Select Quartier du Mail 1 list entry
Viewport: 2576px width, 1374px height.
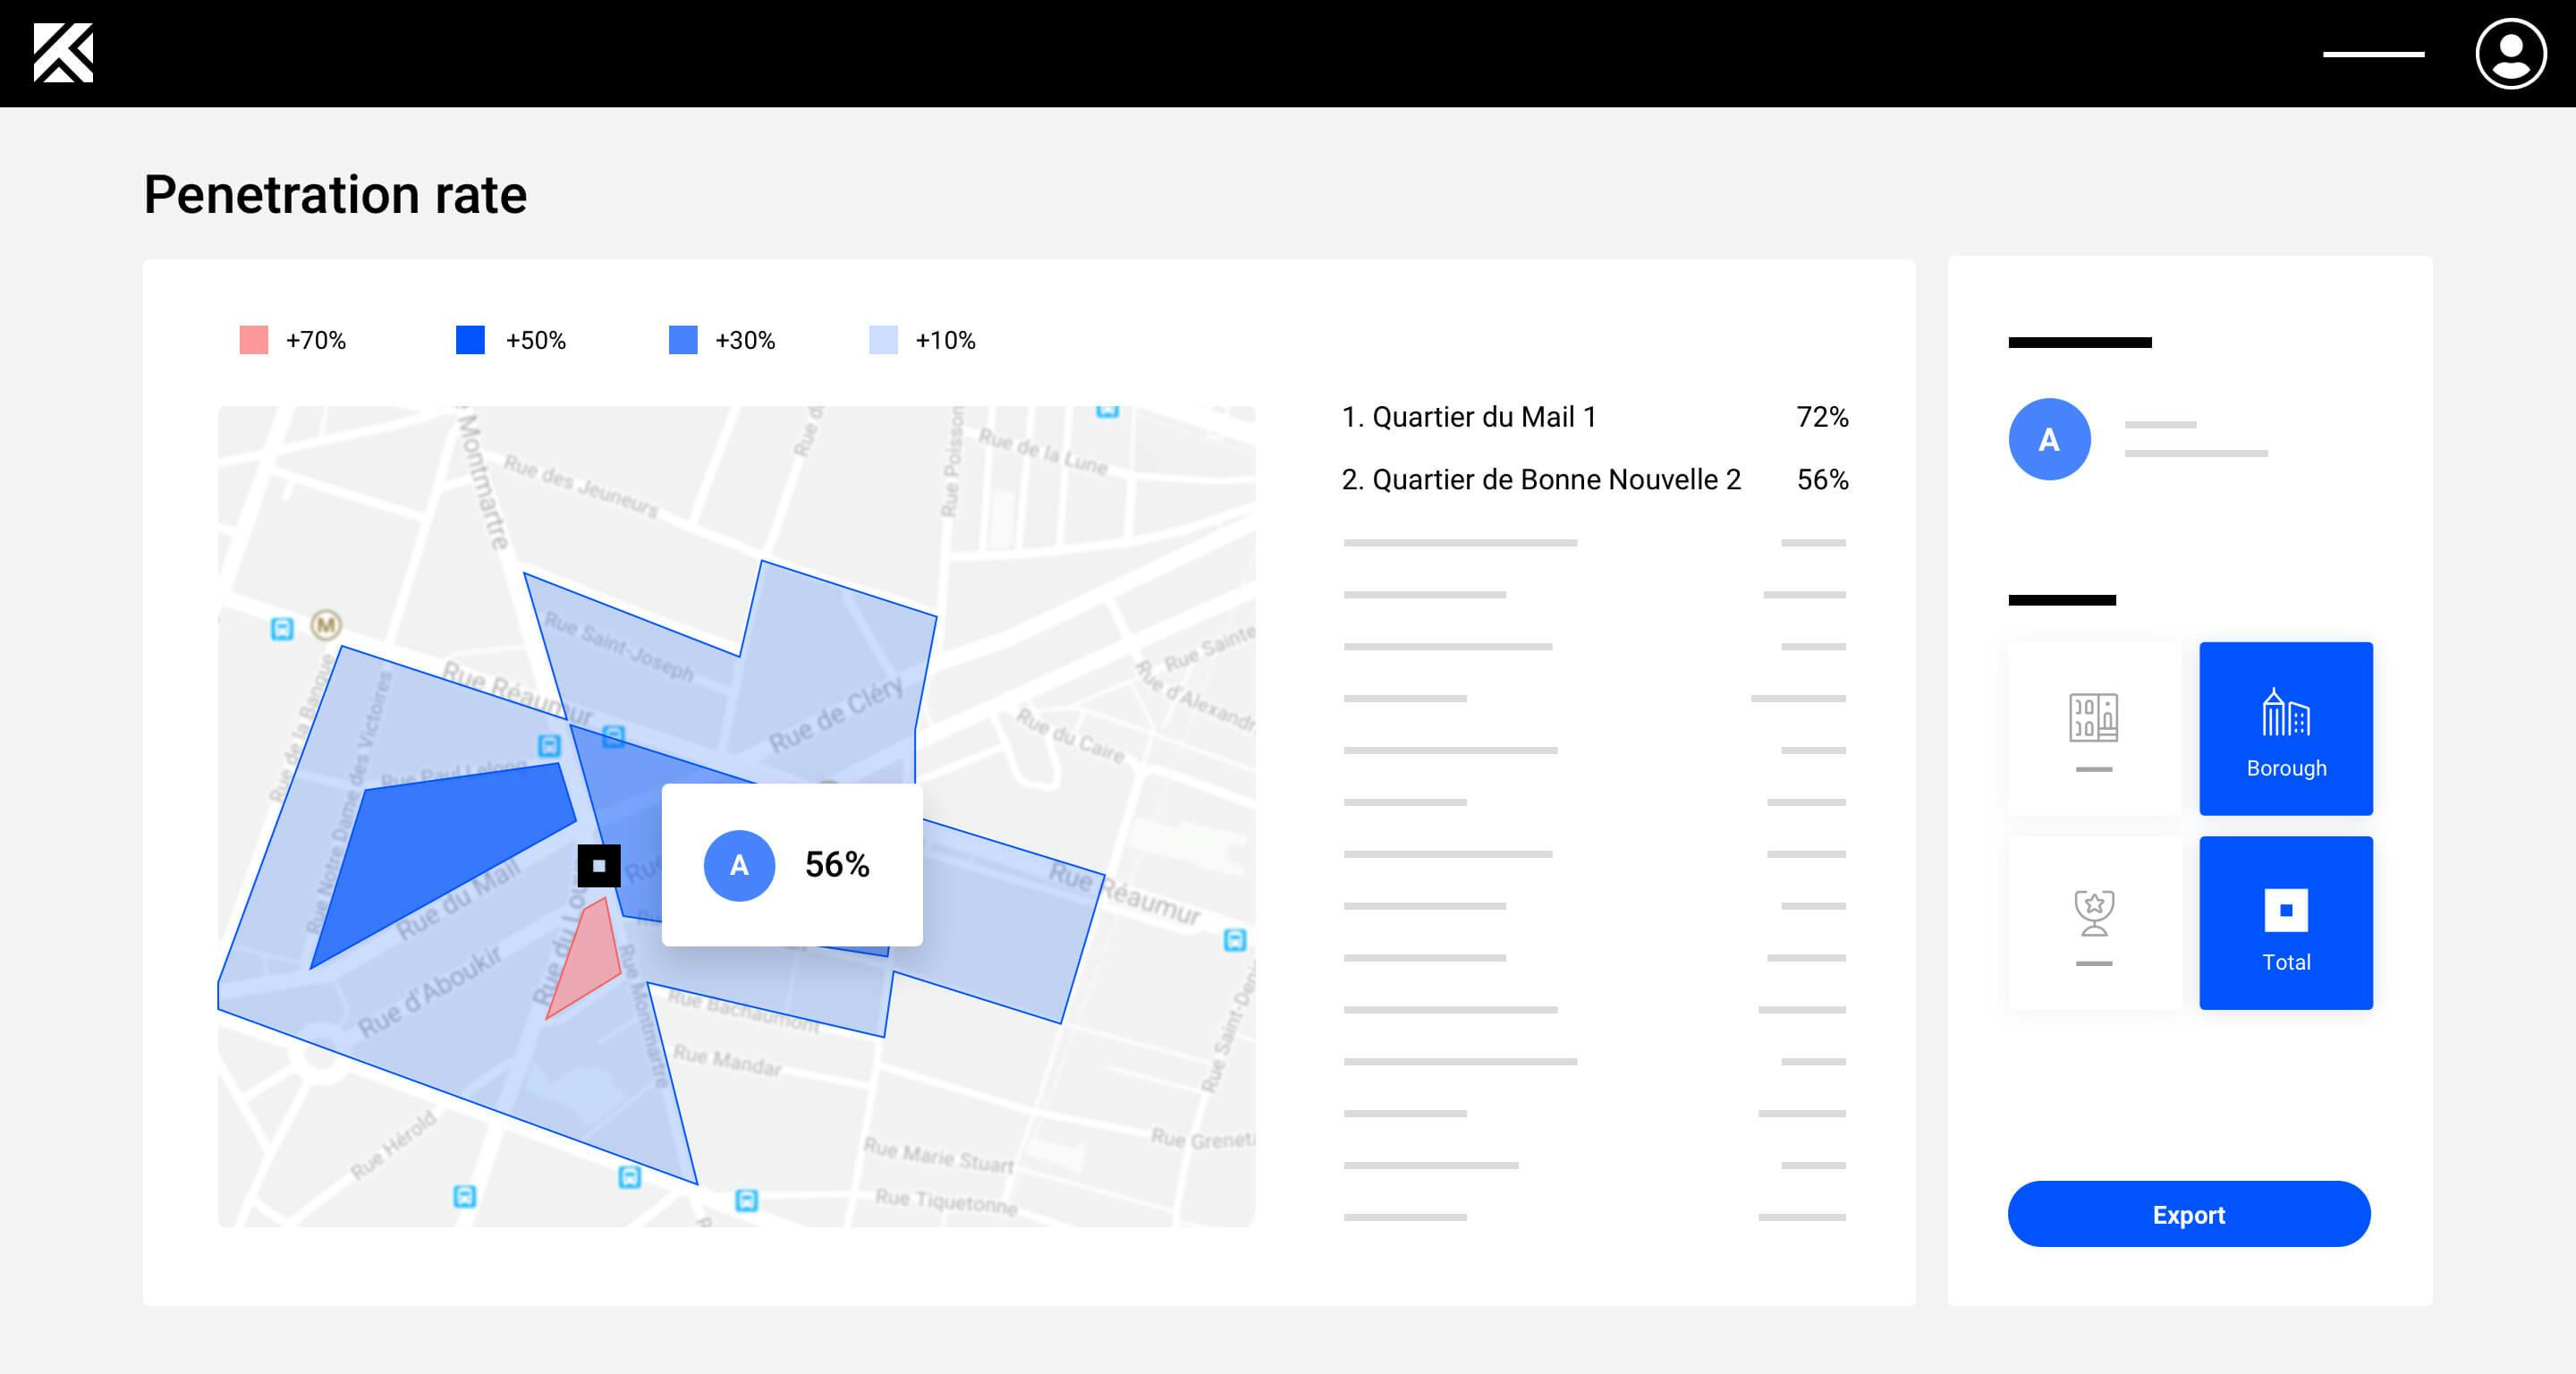click(1594, 417)
